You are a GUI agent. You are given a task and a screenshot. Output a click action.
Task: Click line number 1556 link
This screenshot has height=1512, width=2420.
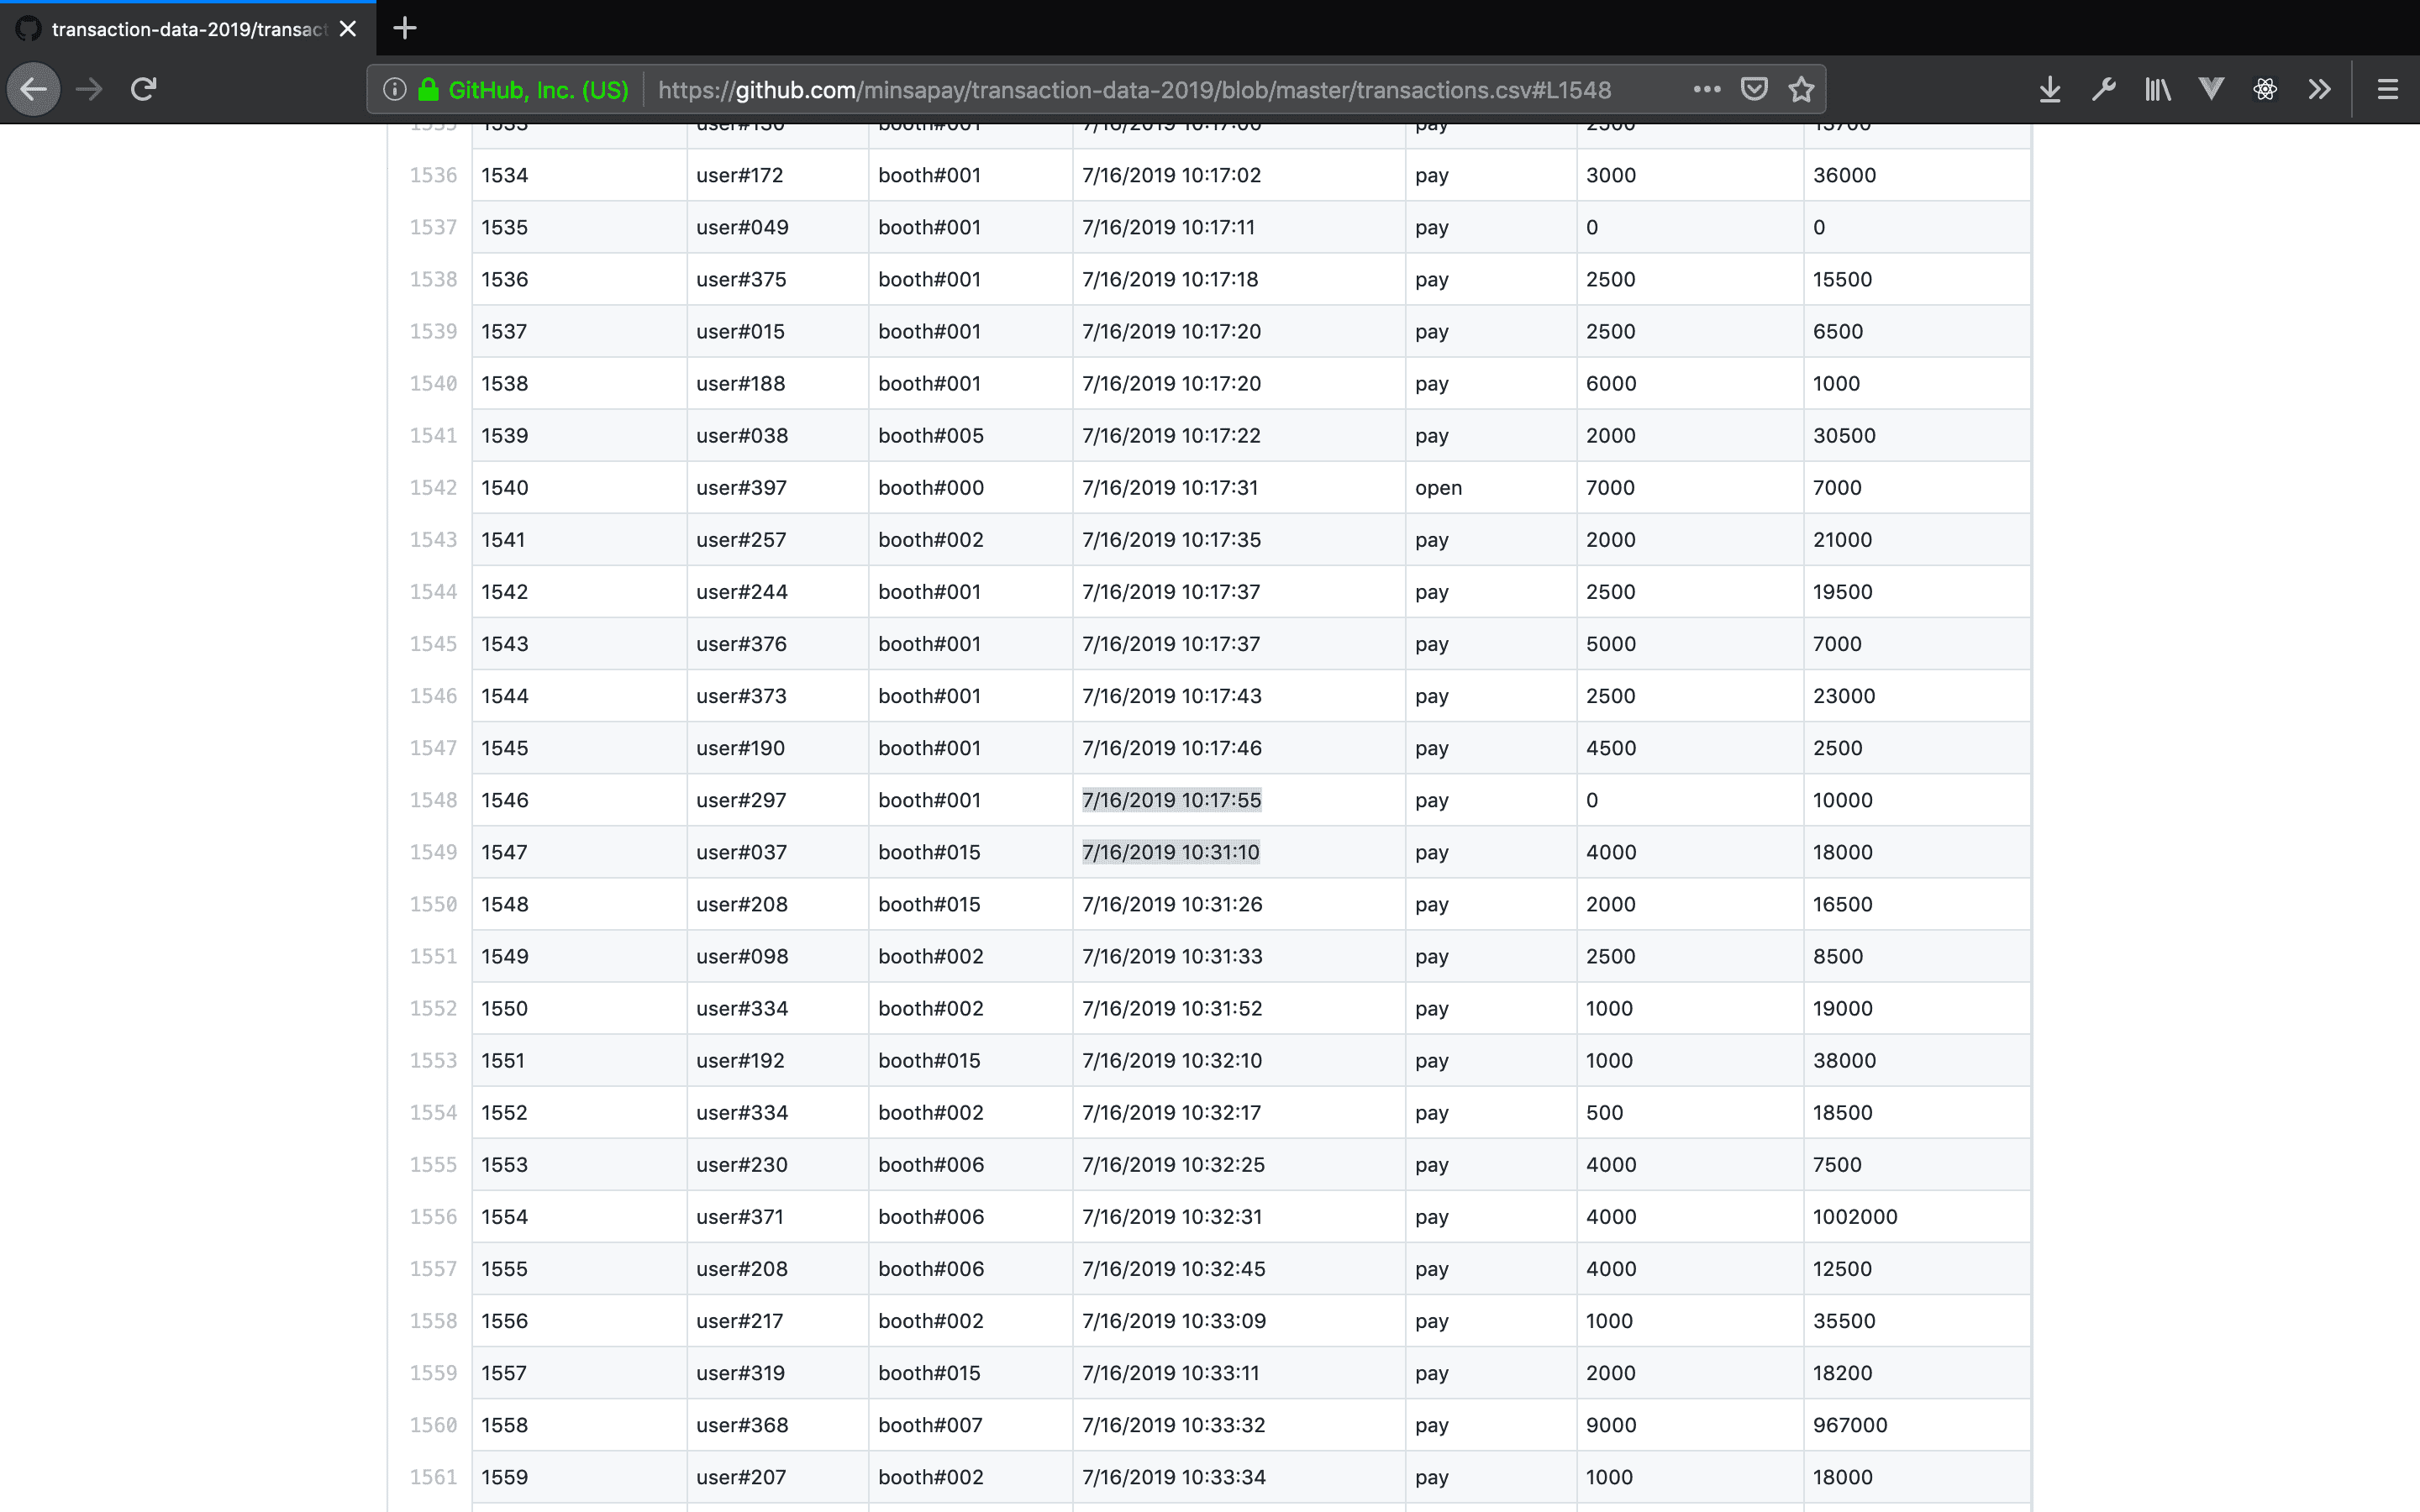point(433,1217)
